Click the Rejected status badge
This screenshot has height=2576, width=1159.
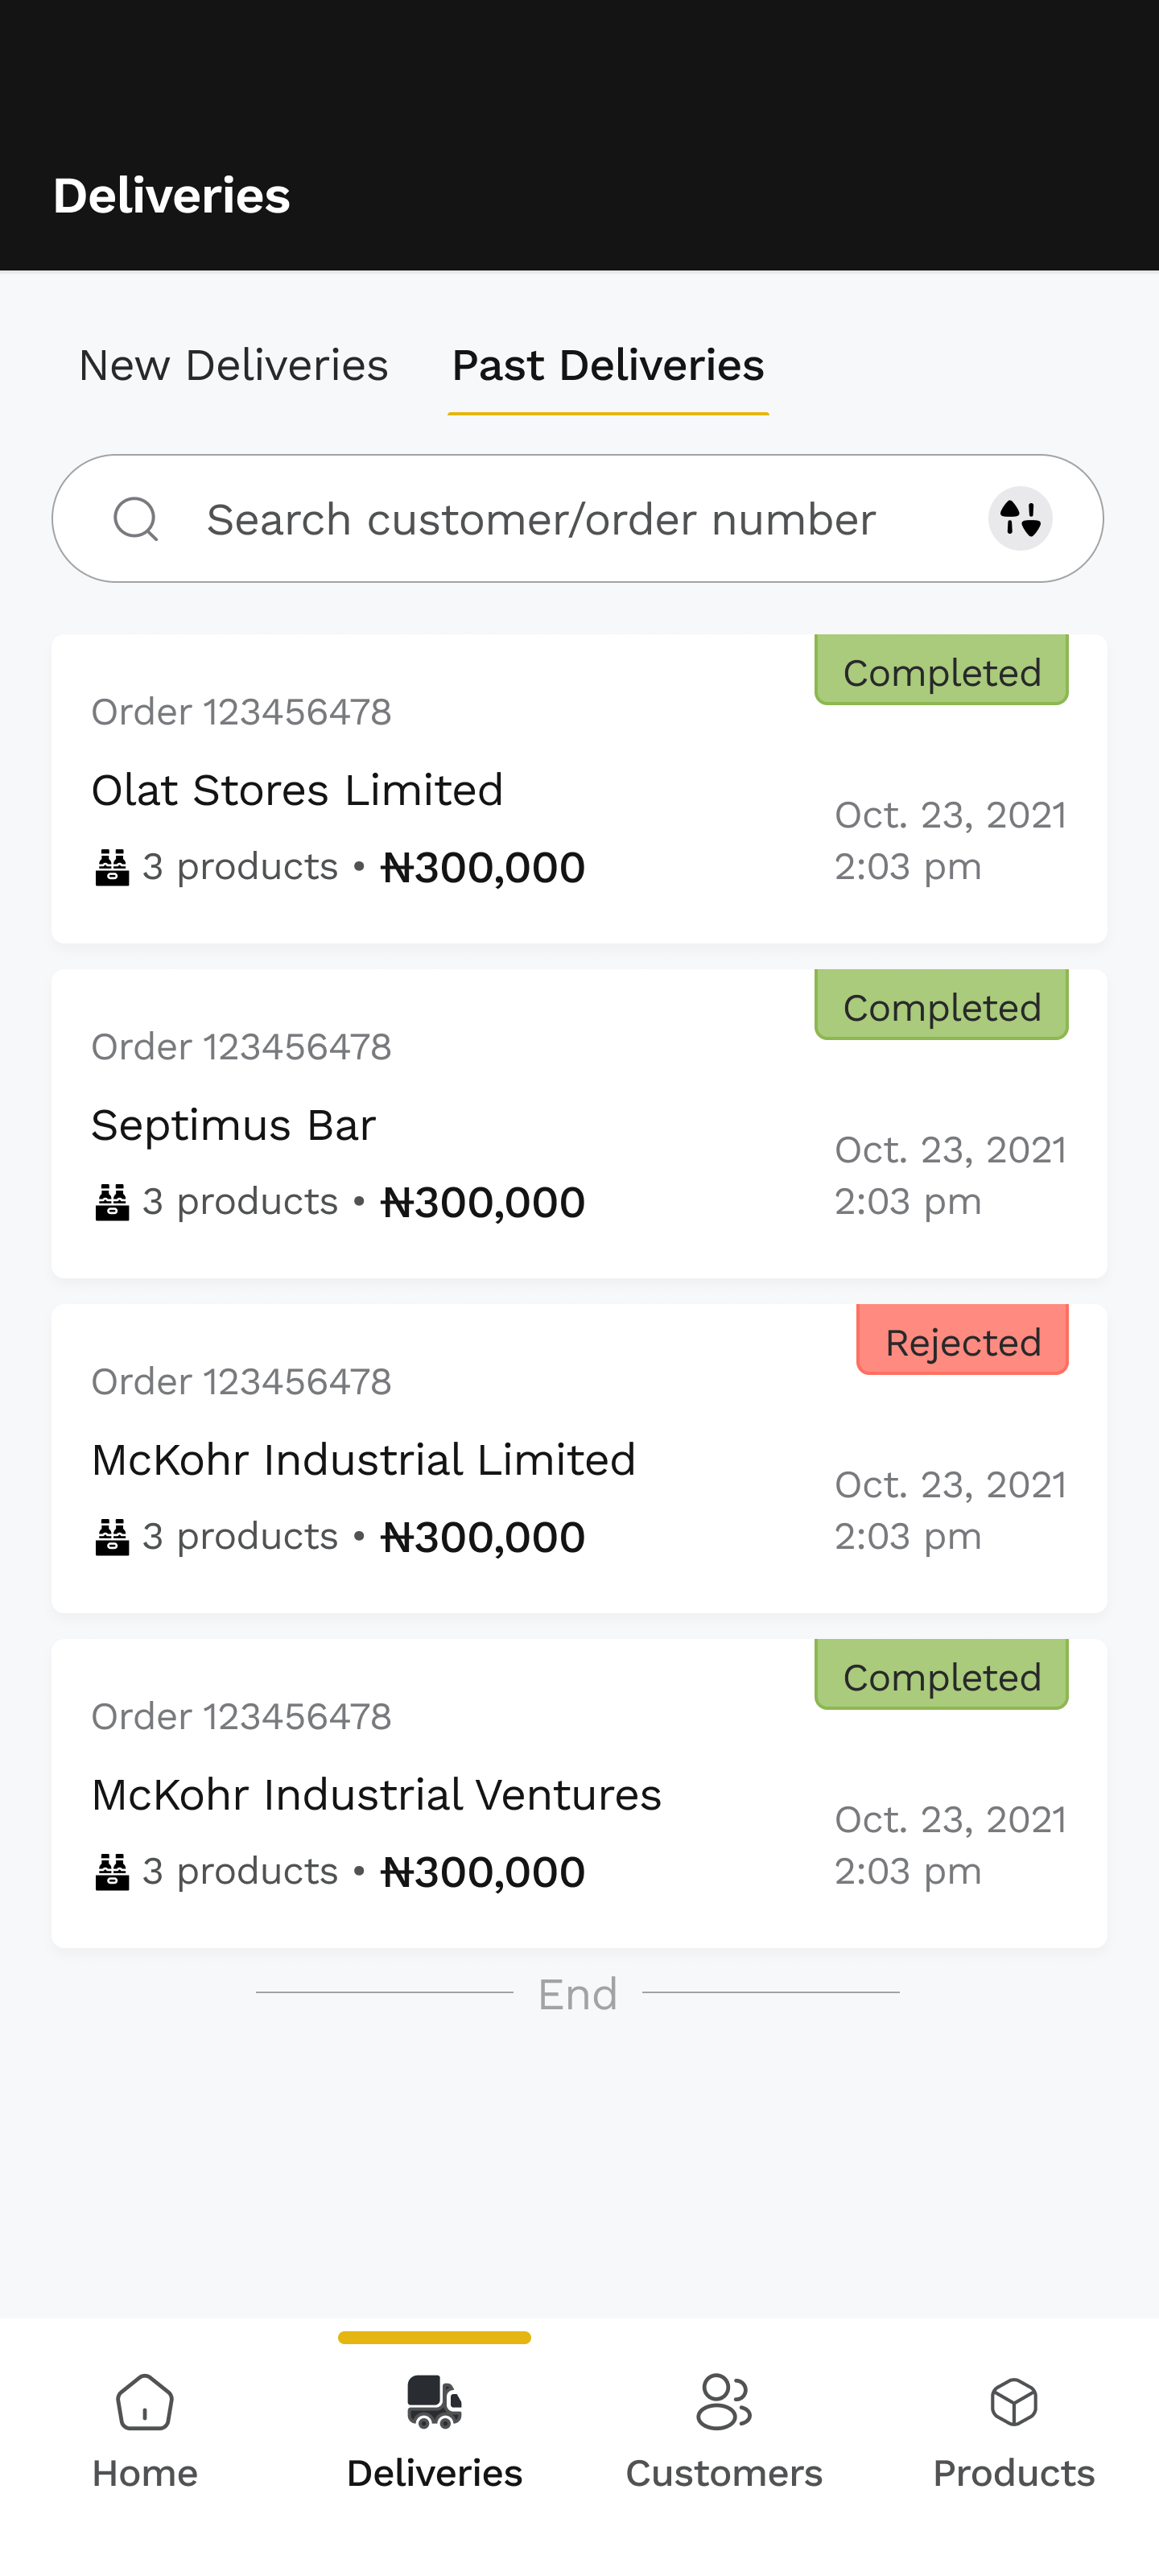(962, 1342)
